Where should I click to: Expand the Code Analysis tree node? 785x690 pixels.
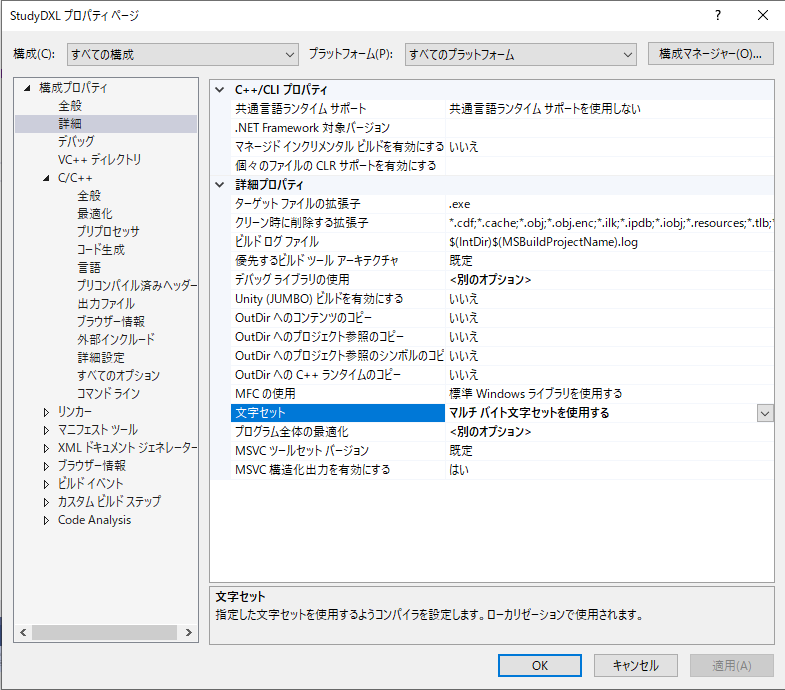tap(47, 520)
